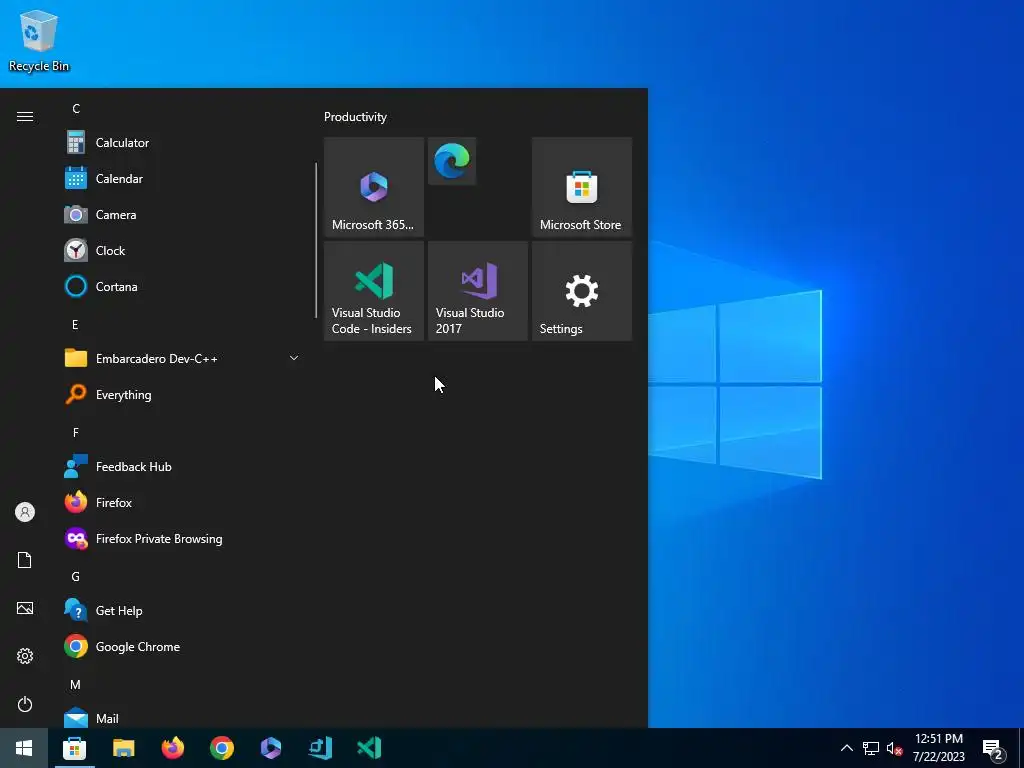
Task: Open File Explorer from the taskbar
Action: (123, 748)
